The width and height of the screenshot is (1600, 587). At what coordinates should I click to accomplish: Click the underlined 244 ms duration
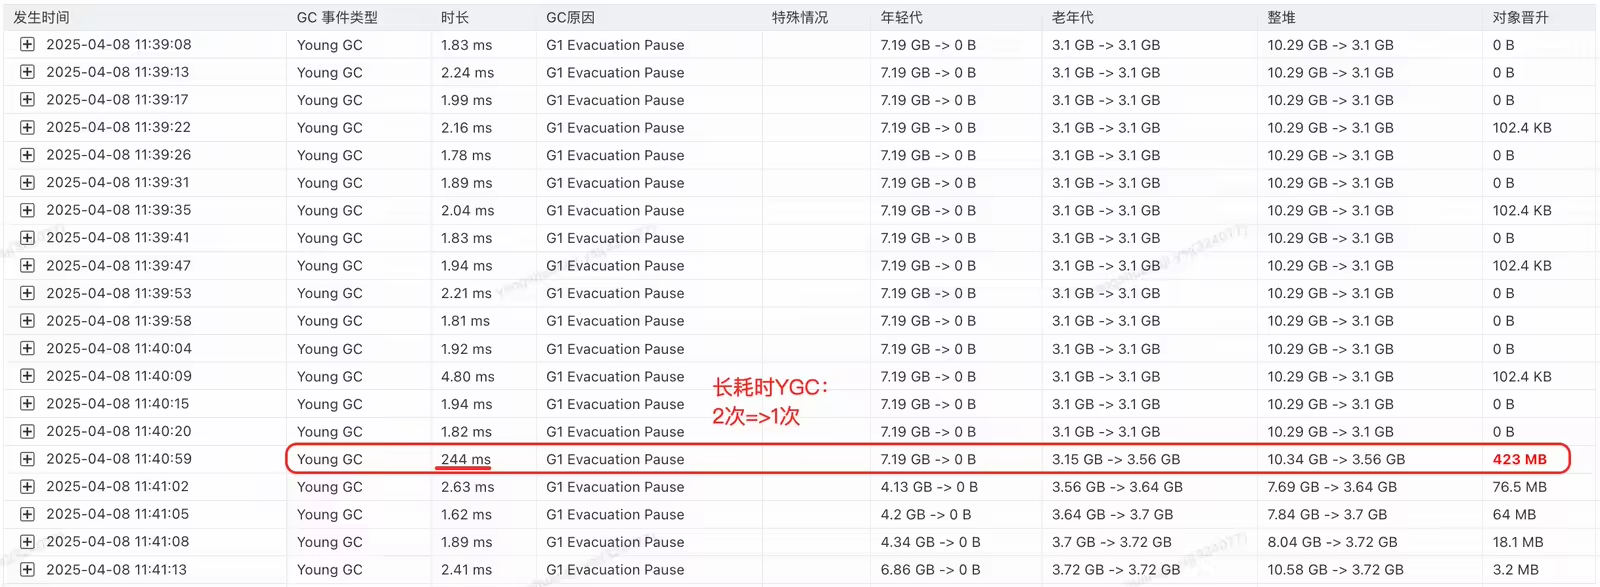click(x=466, y=459)
